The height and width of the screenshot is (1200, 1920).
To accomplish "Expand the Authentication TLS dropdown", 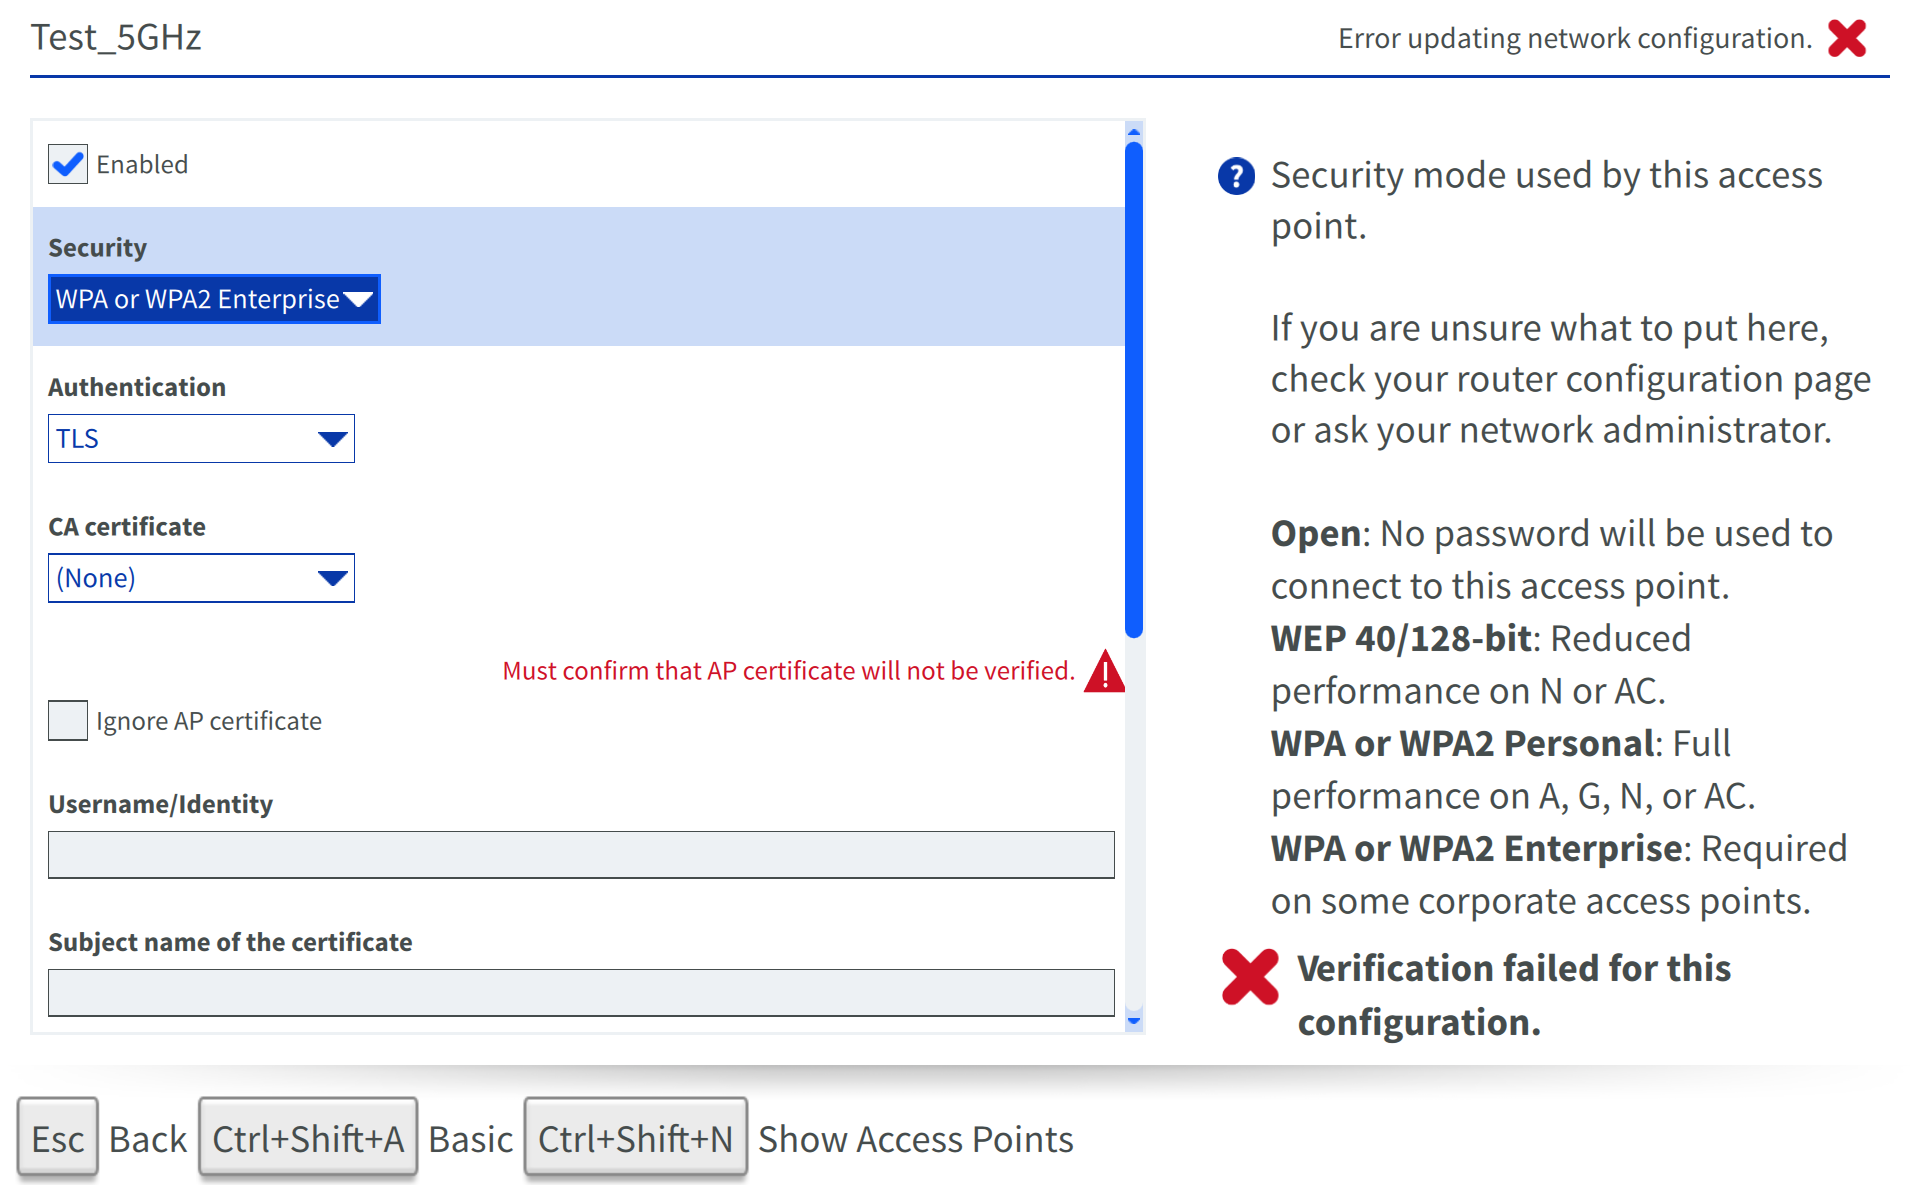I will (x=201, y=439).
